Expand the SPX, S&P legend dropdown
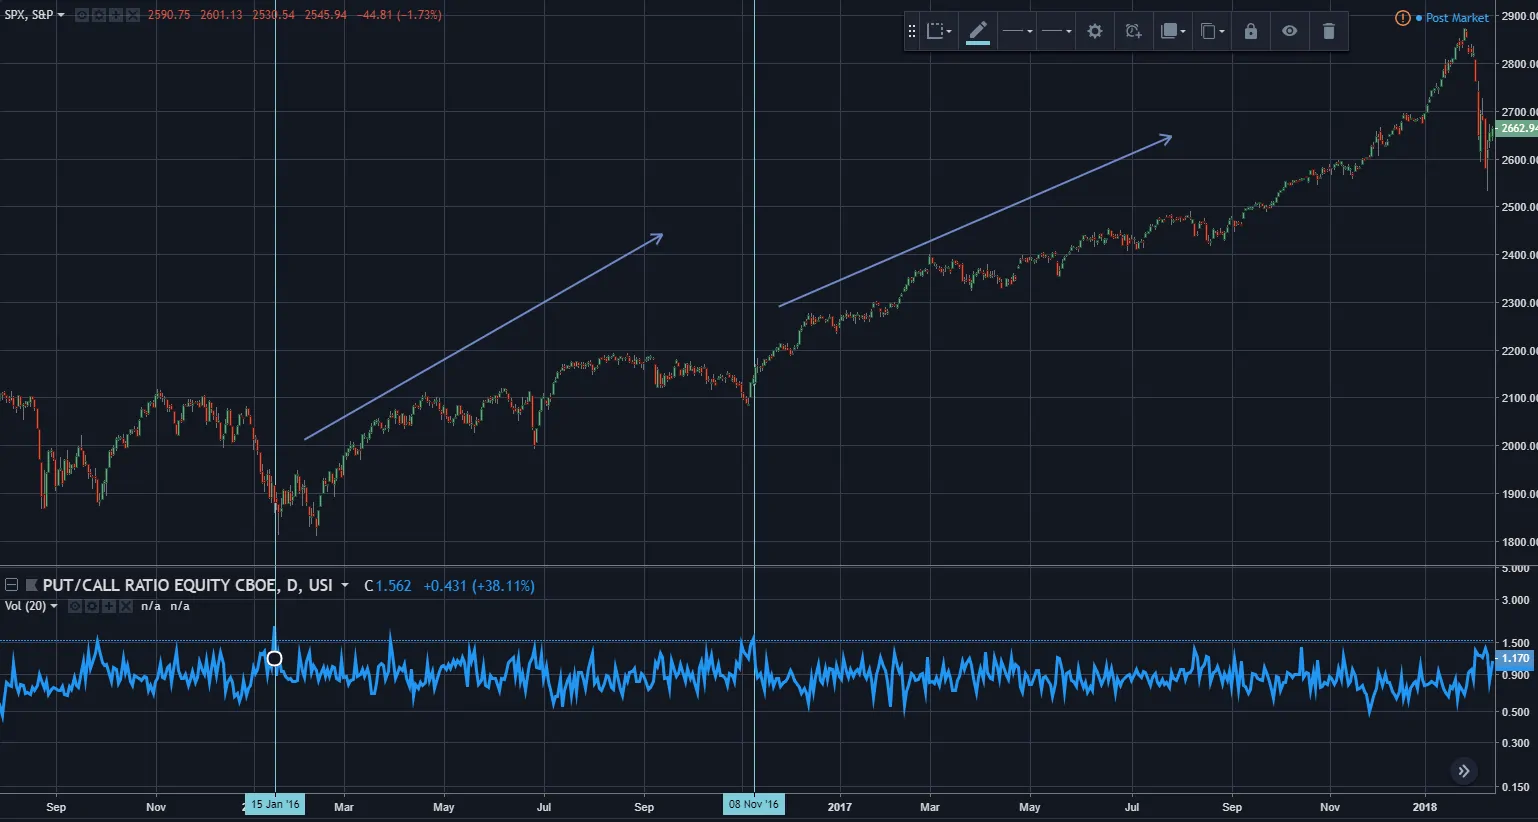The height and width of the screenshot is (822, 1538). (61, 15)
